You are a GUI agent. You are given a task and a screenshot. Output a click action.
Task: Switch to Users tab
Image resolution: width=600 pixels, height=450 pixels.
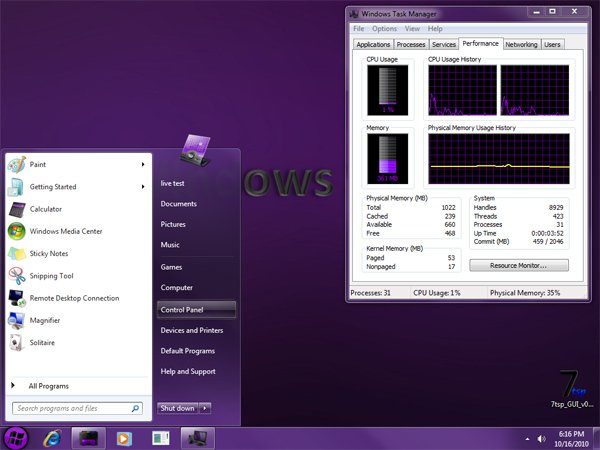click(x=552, y=44)
